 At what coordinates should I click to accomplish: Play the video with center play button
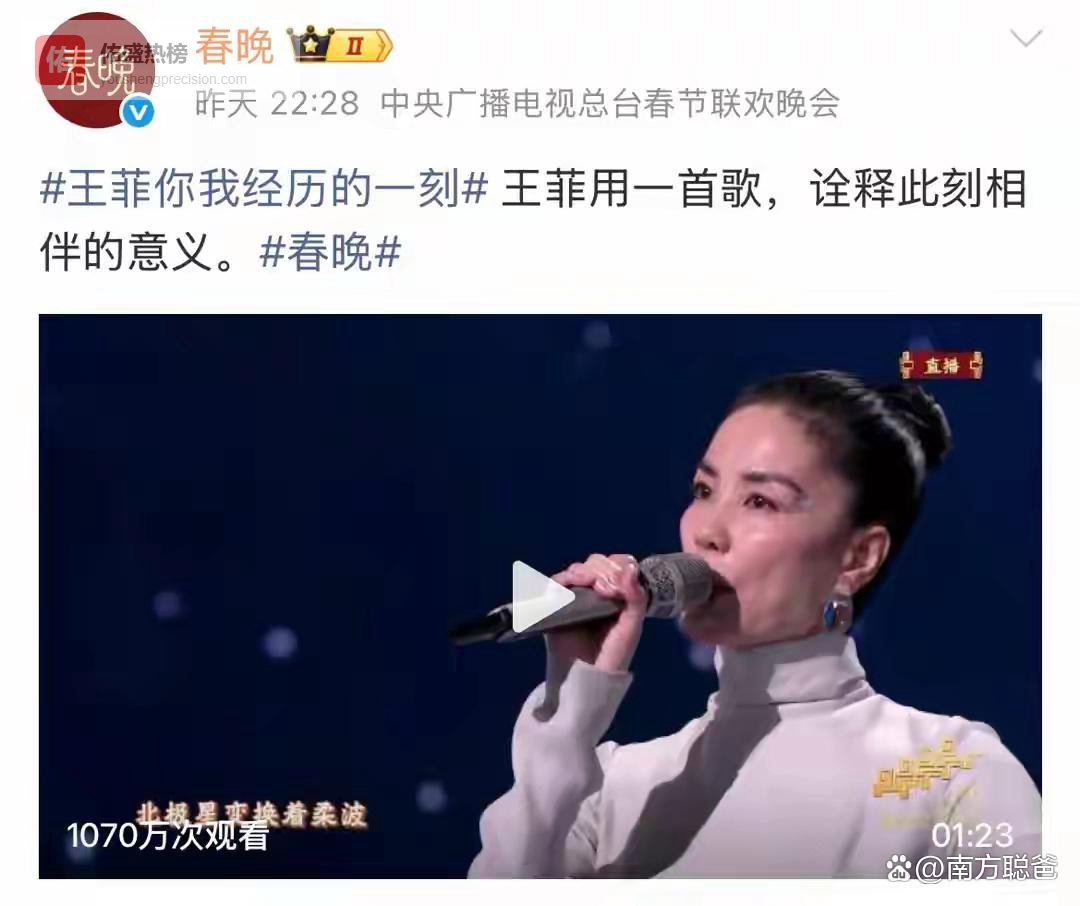541,596
